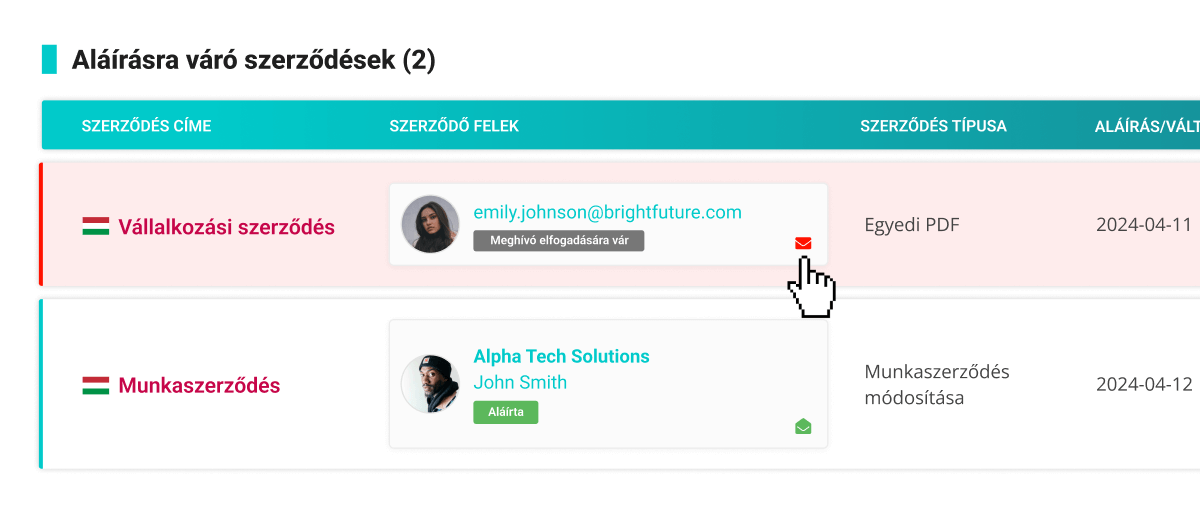
Task: Sort by the SZERZŐDÉS TÍPUSA column header
Action: 933,126
